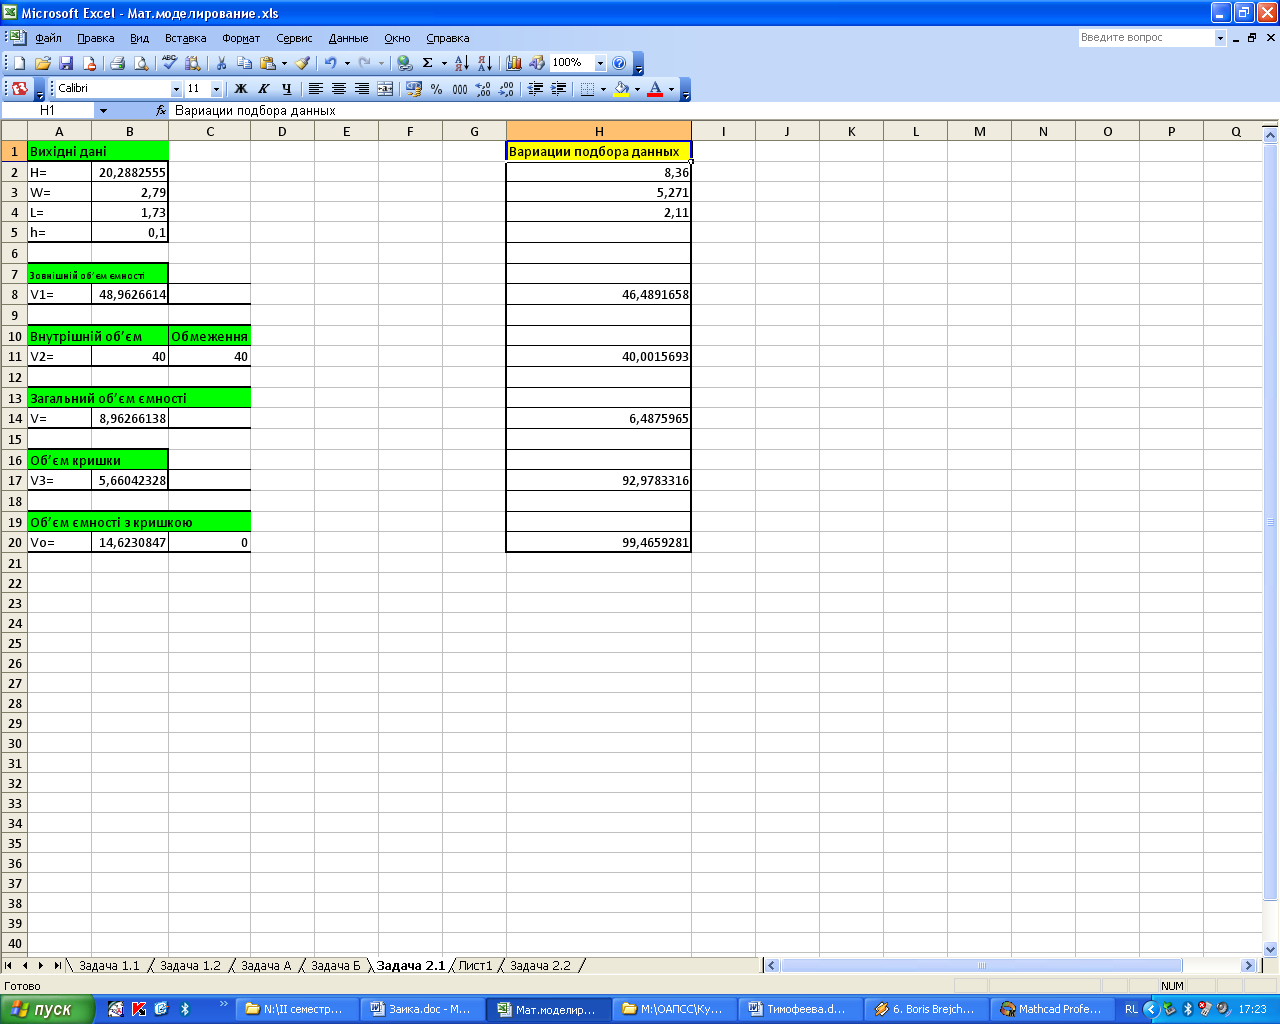Viewport: 1280px width, 1024px height.
Task: Open the Вставка menu
Action: 186,38
